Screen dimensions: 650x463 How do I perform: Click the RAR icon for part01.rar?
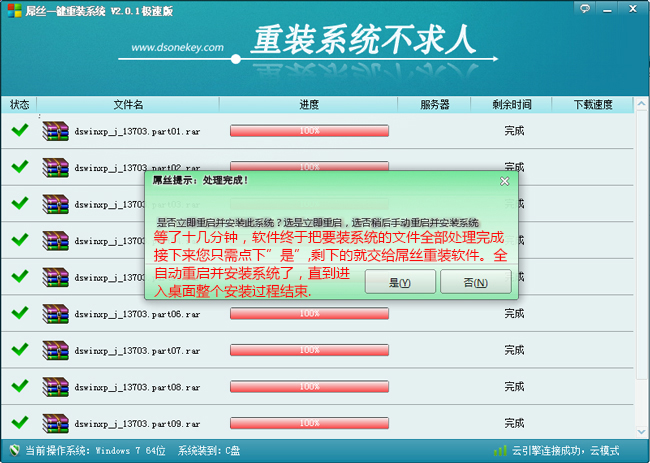[x=55, y=131]
